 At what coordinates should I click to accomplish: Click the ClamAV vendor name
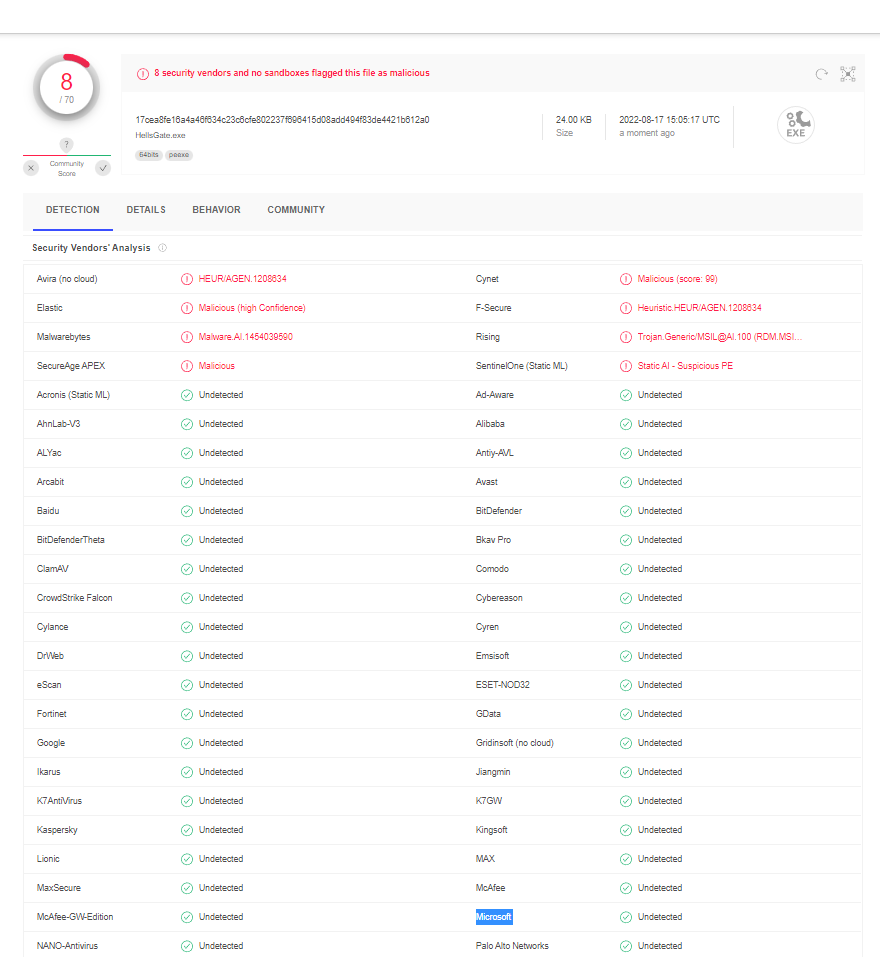(x=52, y=569)
